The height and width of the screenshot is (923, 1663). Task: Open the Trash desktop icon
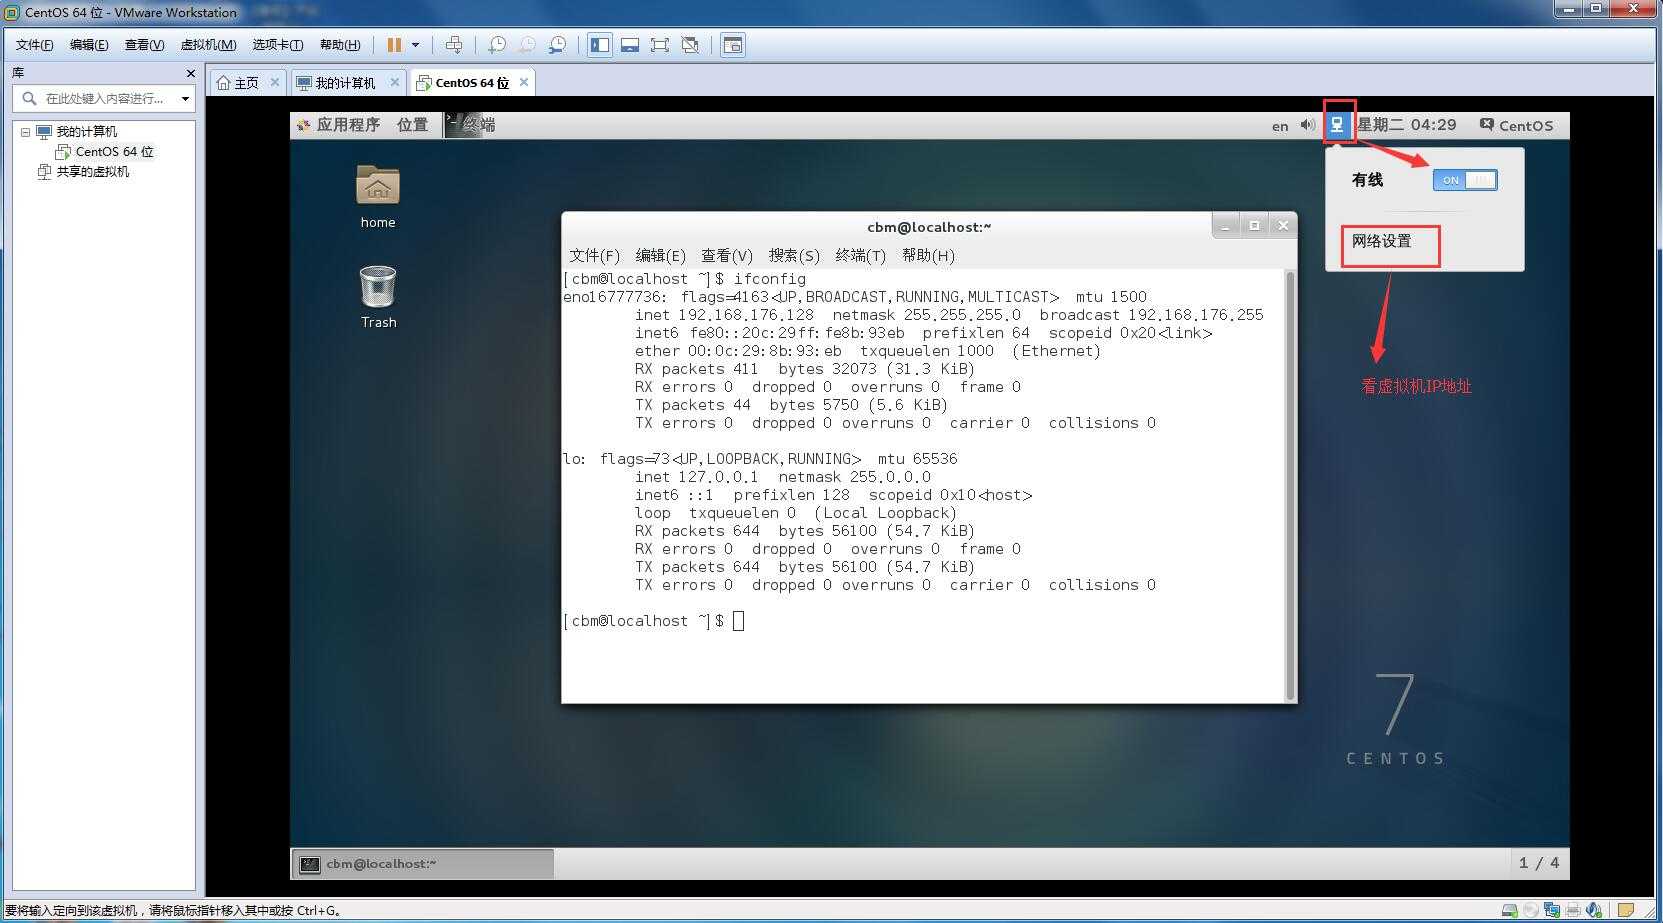tap(378, 297)
